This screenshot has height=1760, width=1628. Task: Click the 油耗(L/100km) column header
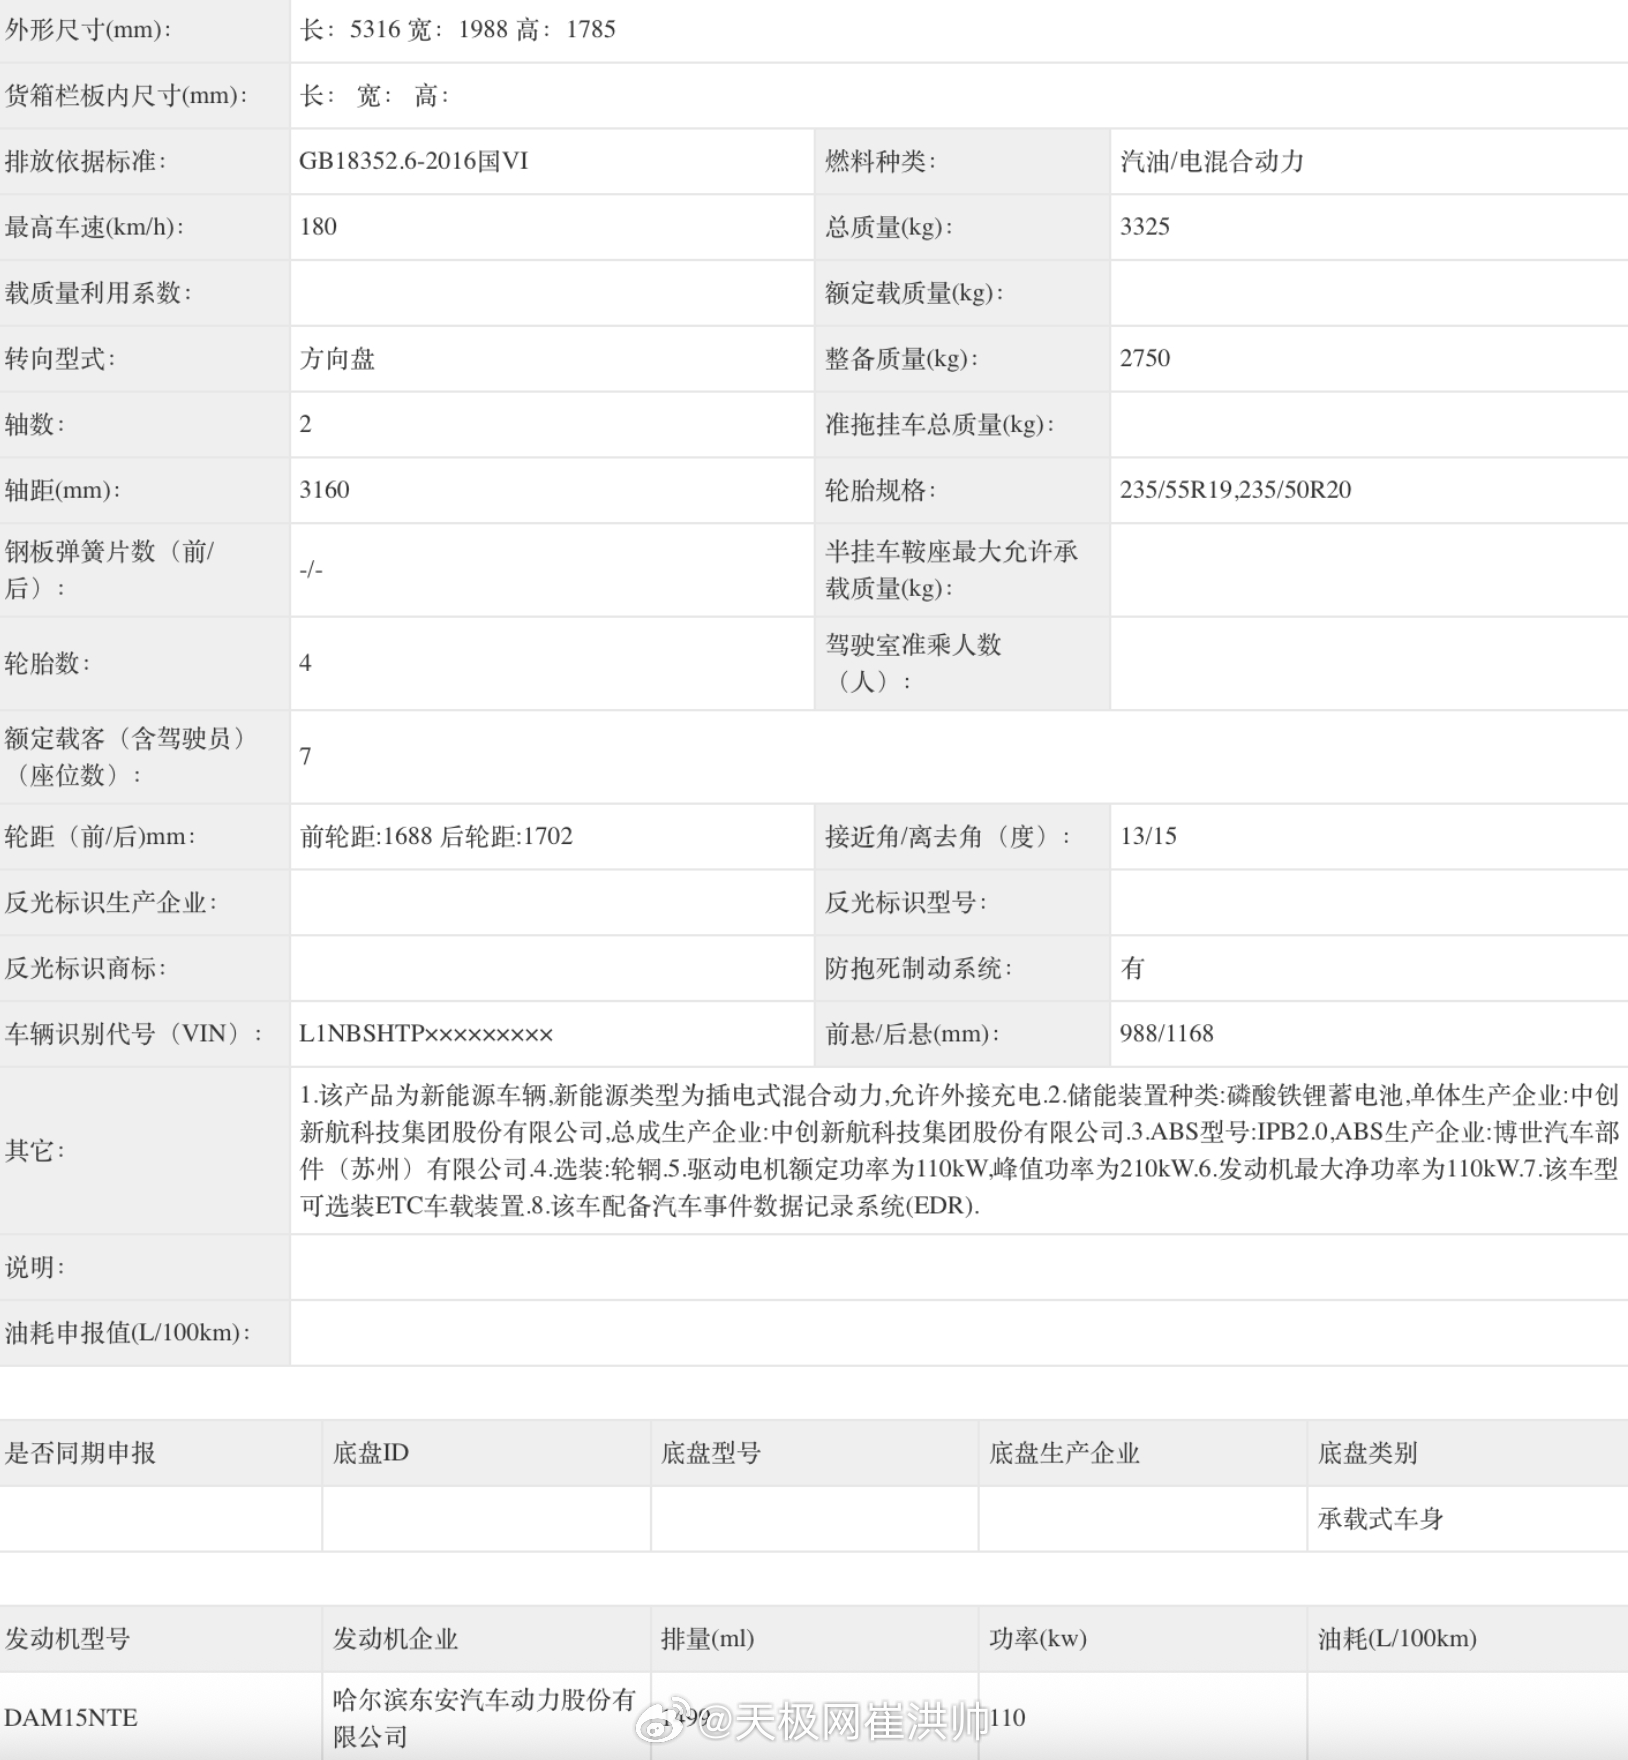(1397, 1639)
